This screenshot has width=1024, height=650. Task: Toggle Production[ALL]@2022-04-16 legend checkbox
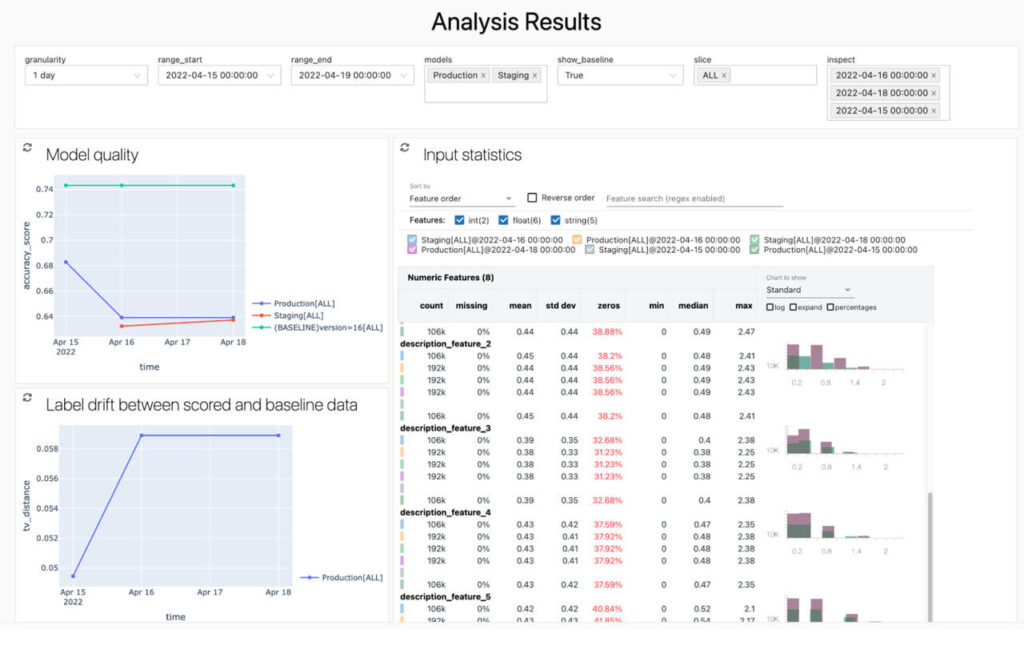click(577, 240)
